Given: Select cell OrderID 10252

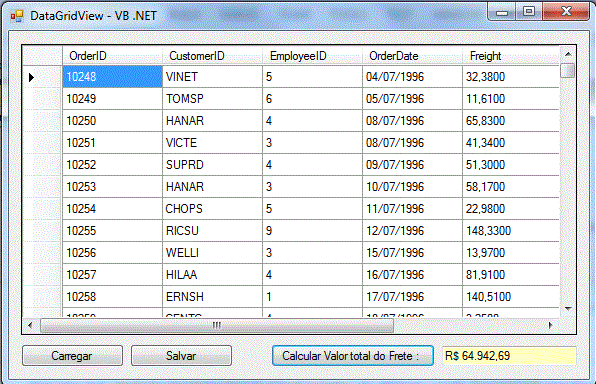Looking at the screenshot, I should tap(113, 165).
